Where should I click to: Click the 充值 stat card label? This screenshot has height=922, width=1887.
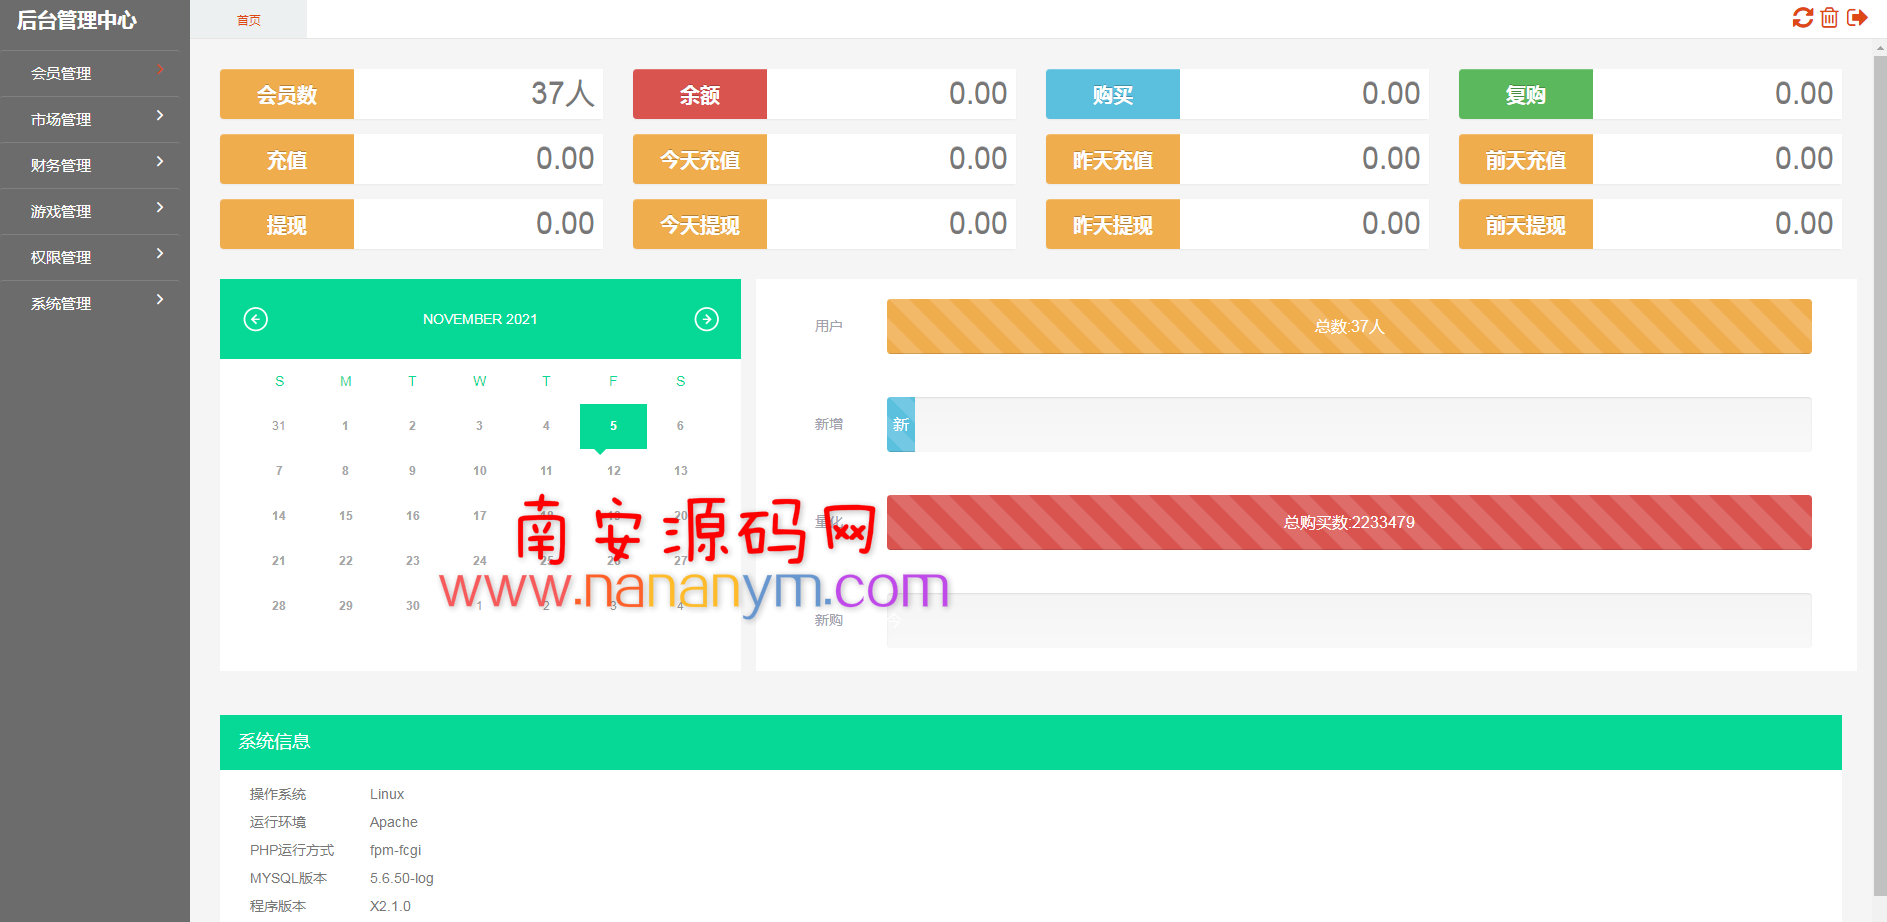coord(287,159)
